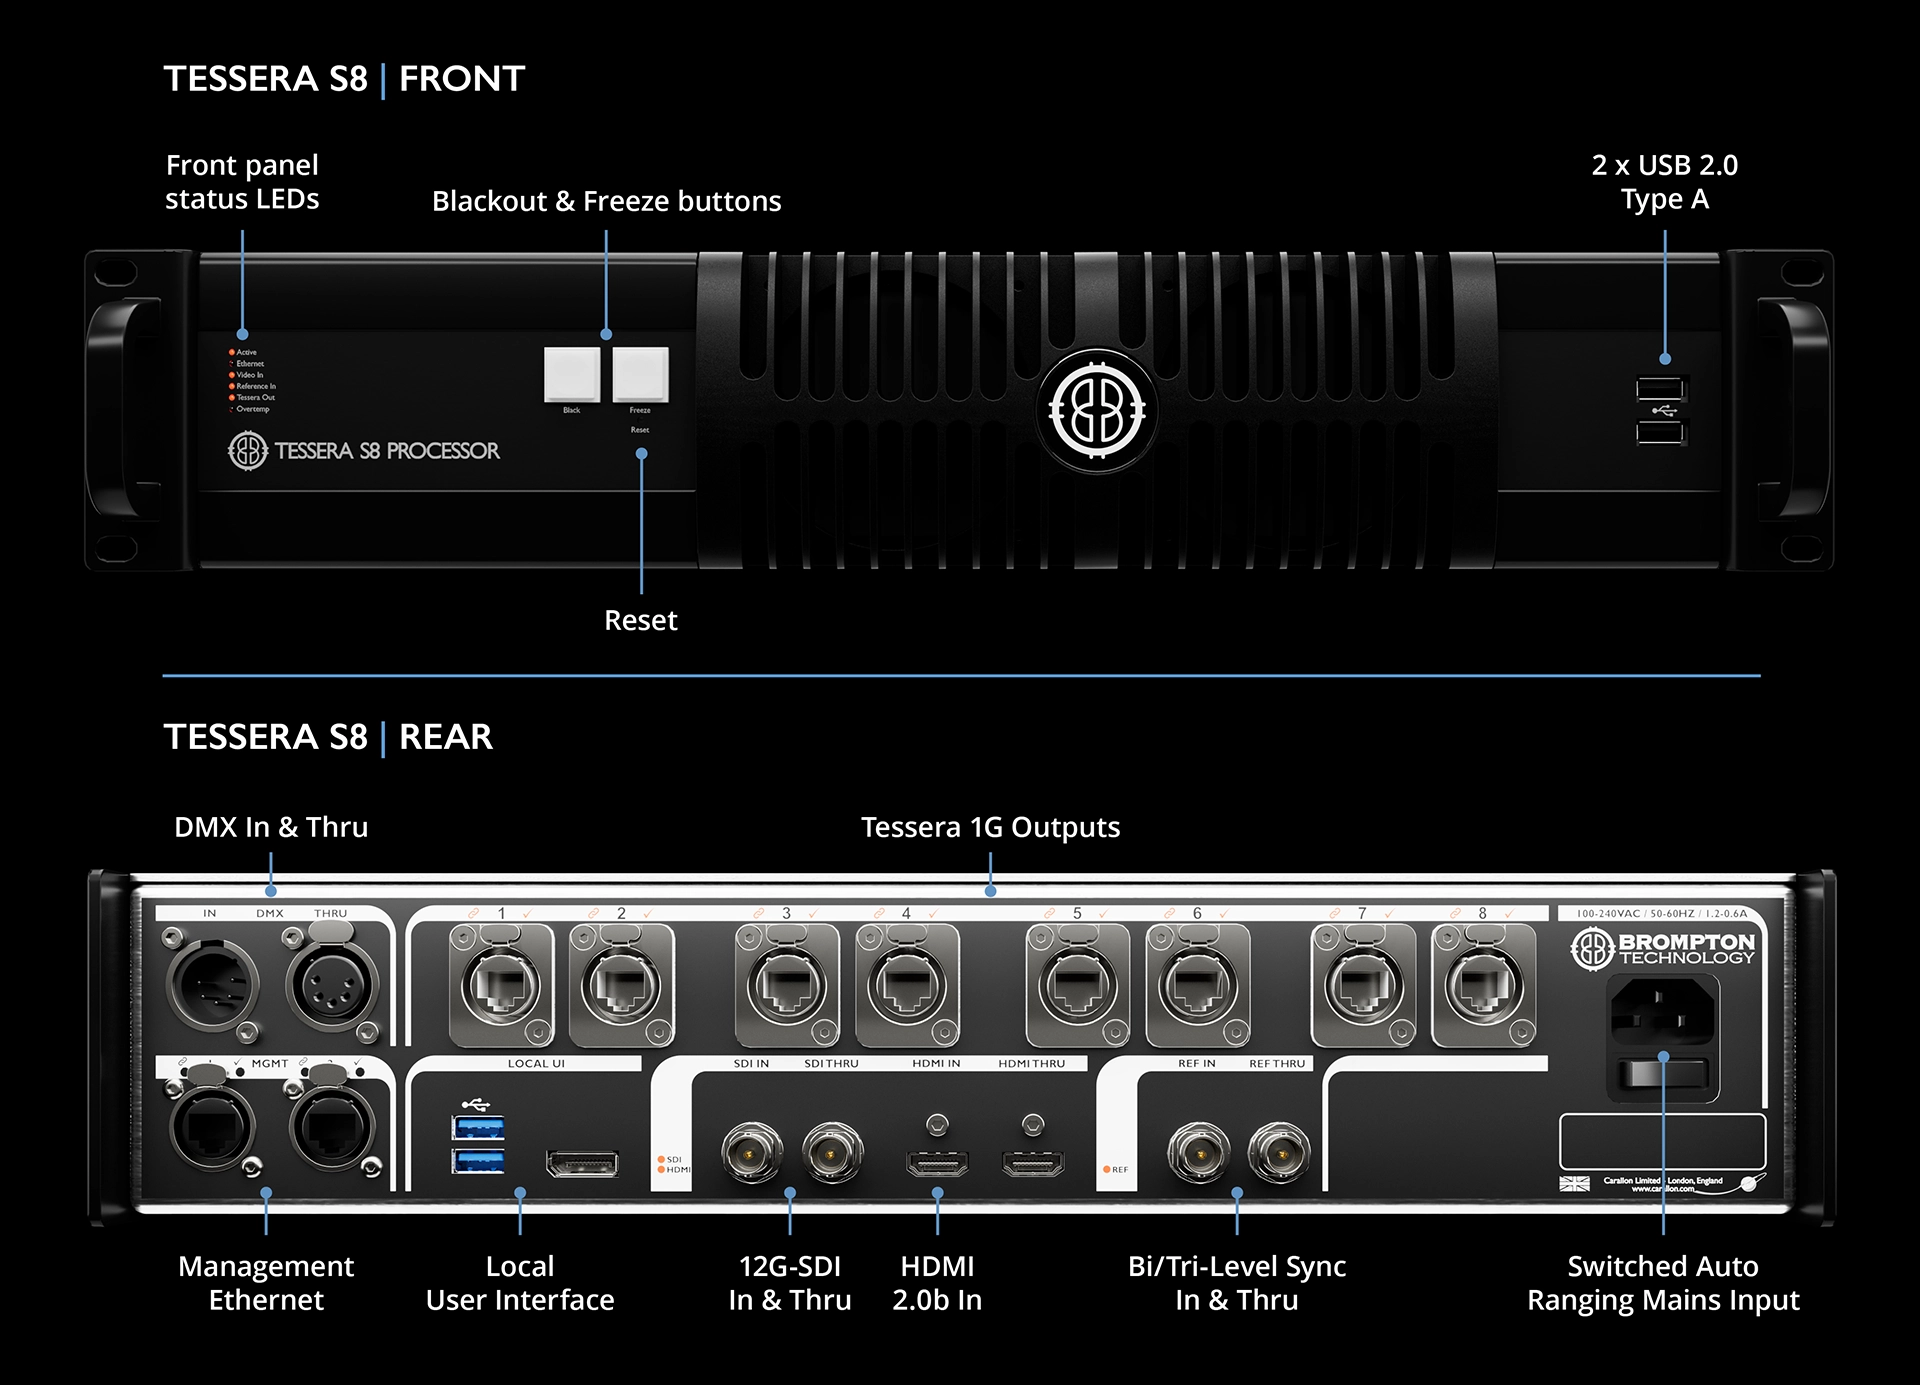This screenshot has height=1385, width=1920.
Task: Click the Bi/Tri-Level Sync In & Thru callout
Action: (x=1237, y=1283)
